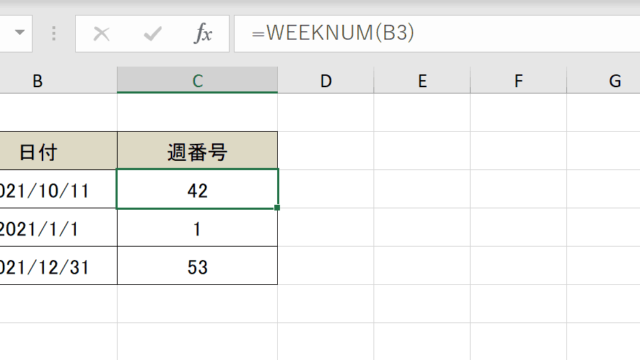Select the 日付 header cell
This screenshot has width=640, height=360.
[x=58, y=151]
